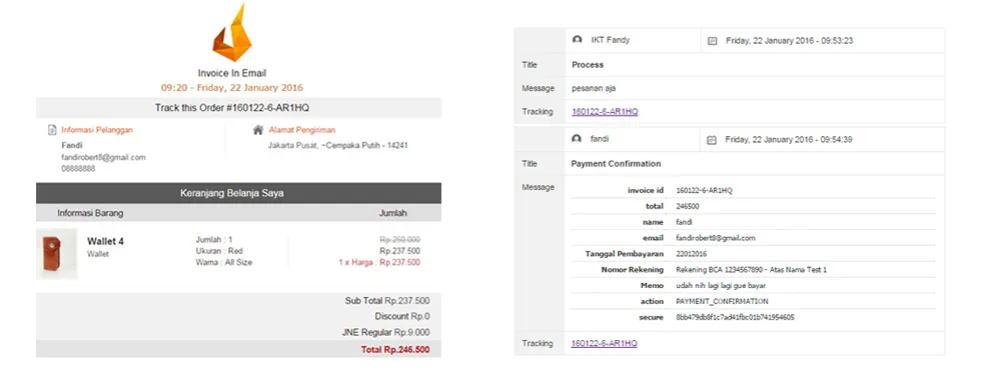Click the phone number 08888888

click(78, 169)
